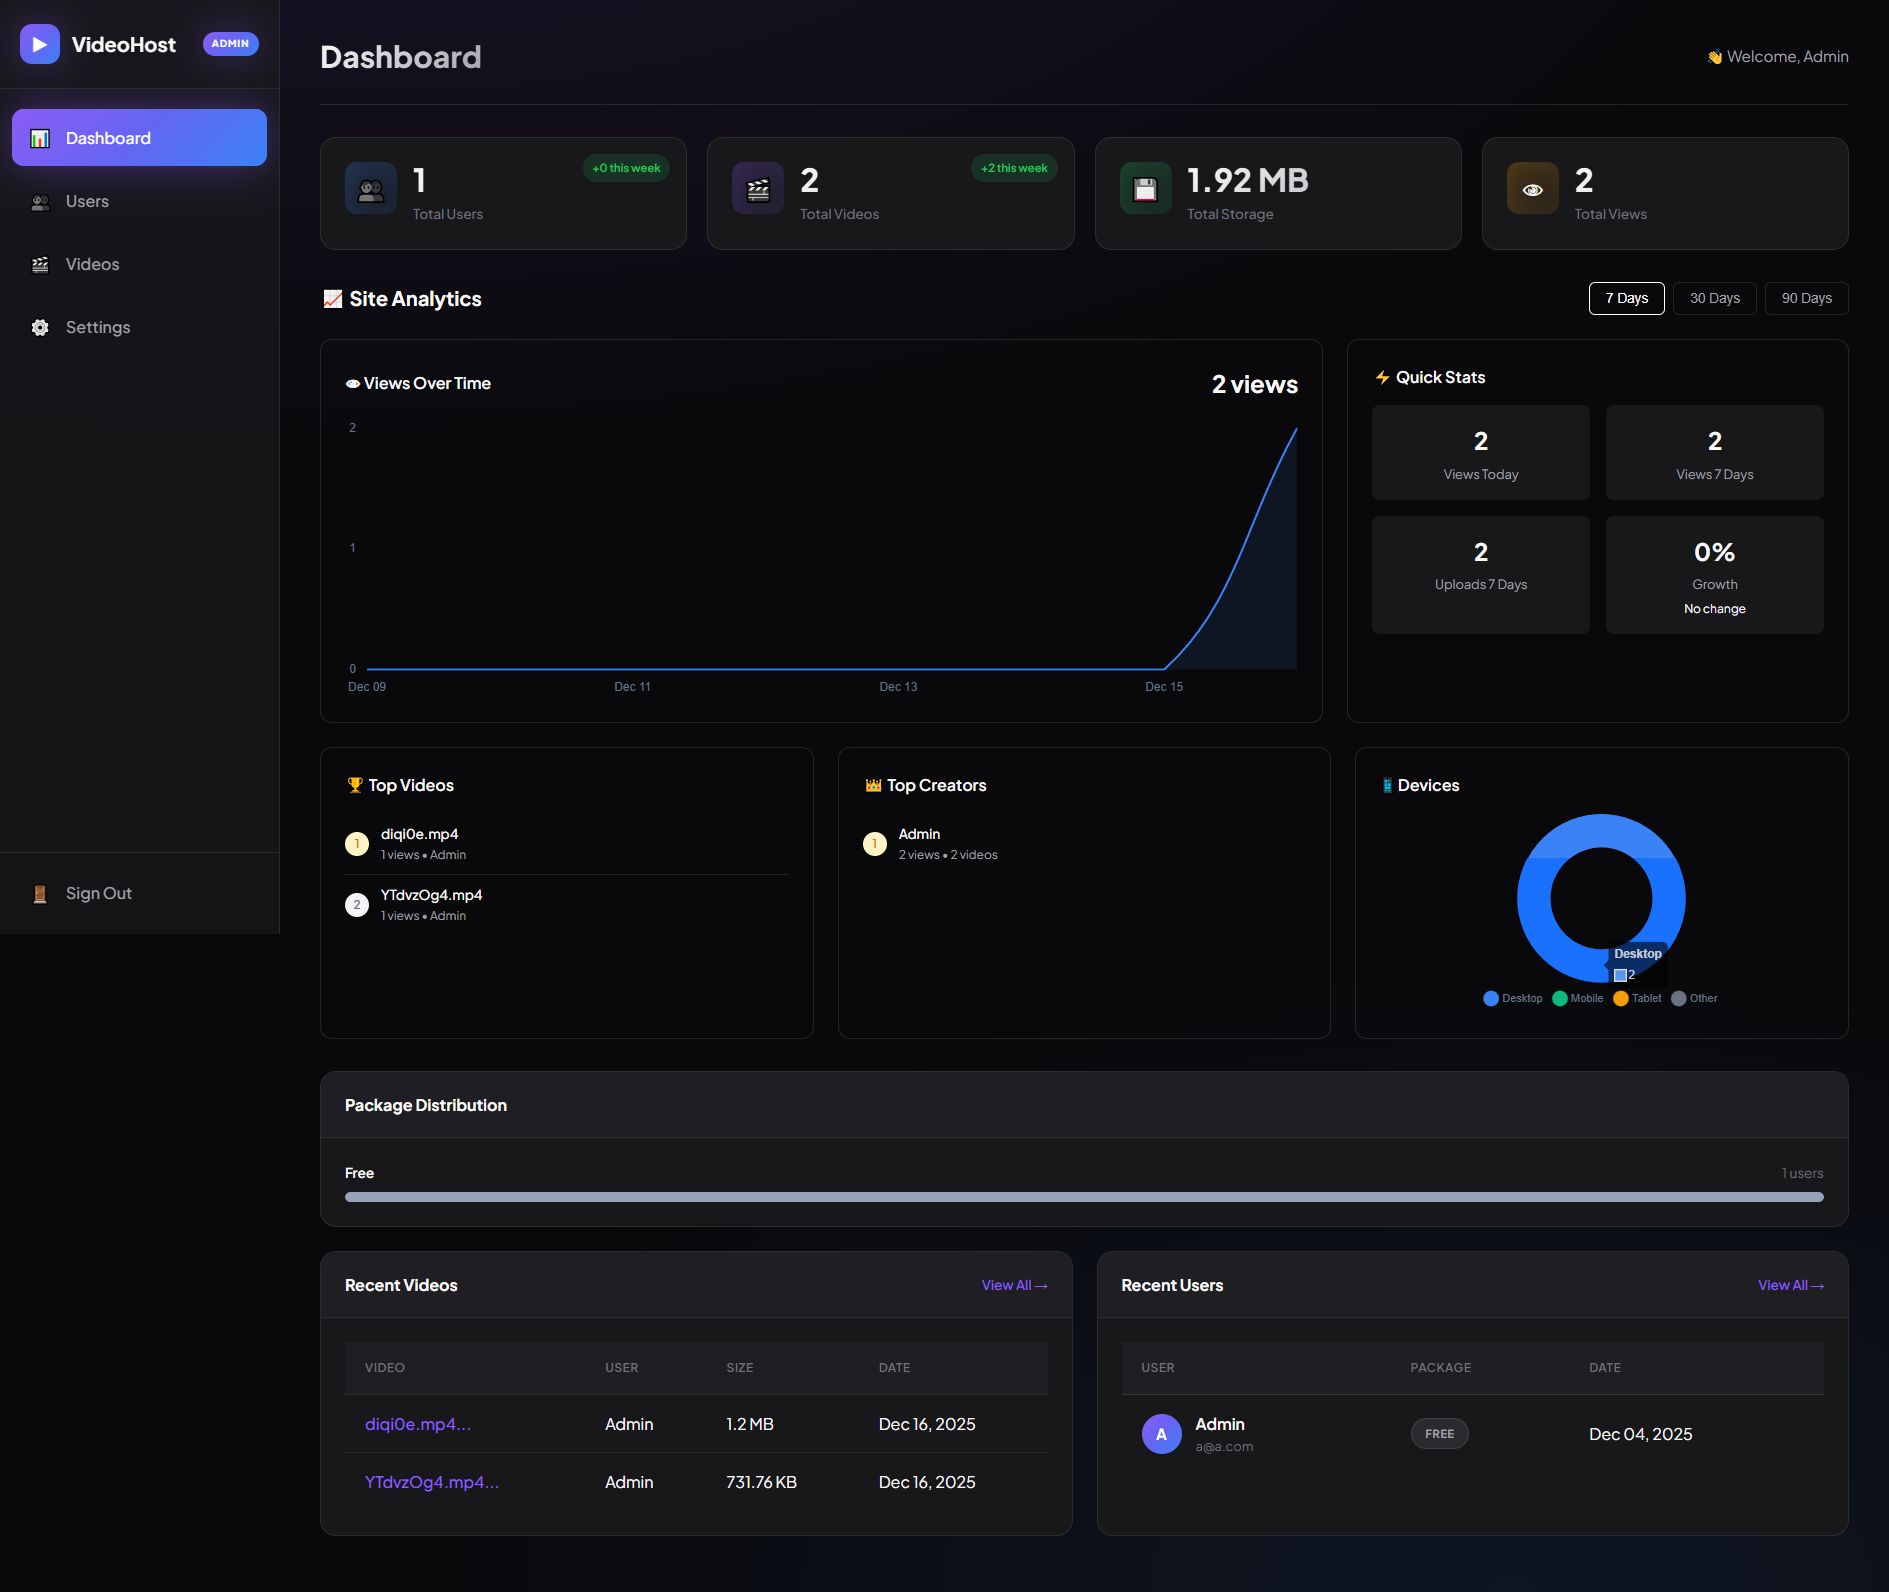Switch analytics range to 90 Days
The width and height of the screenshot is (1889, 1592).
coord(1806,298)
